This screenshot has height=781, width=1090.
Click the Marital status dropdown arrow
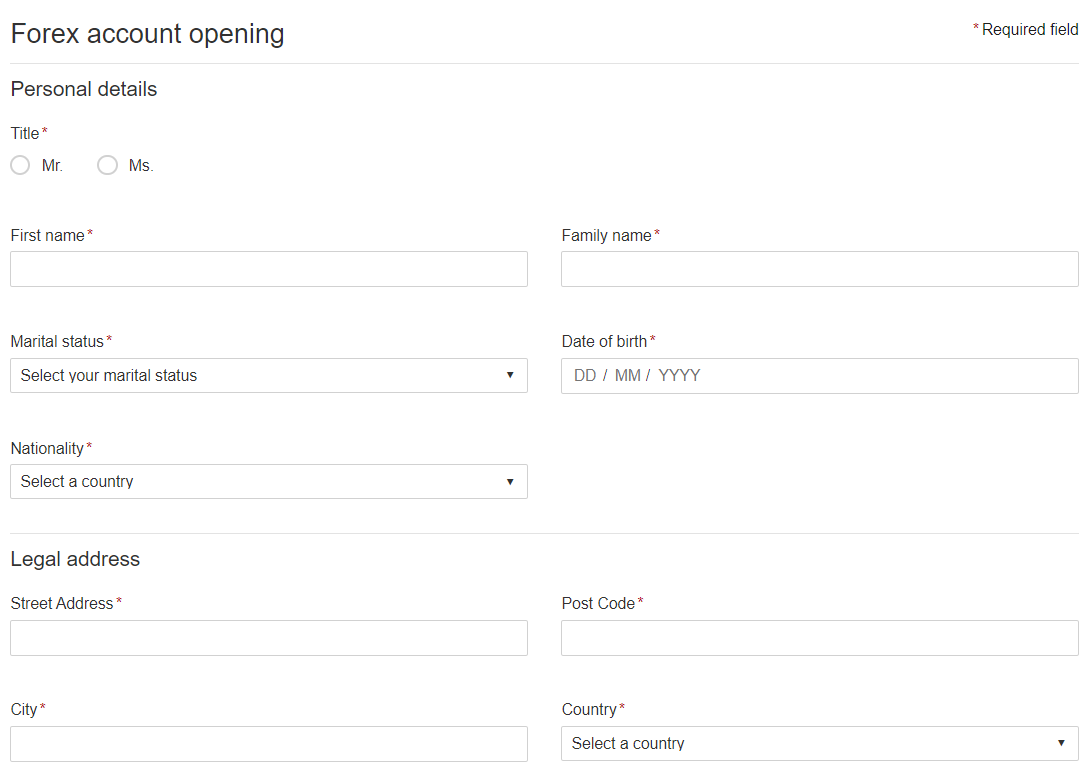(x=510, y=376)
